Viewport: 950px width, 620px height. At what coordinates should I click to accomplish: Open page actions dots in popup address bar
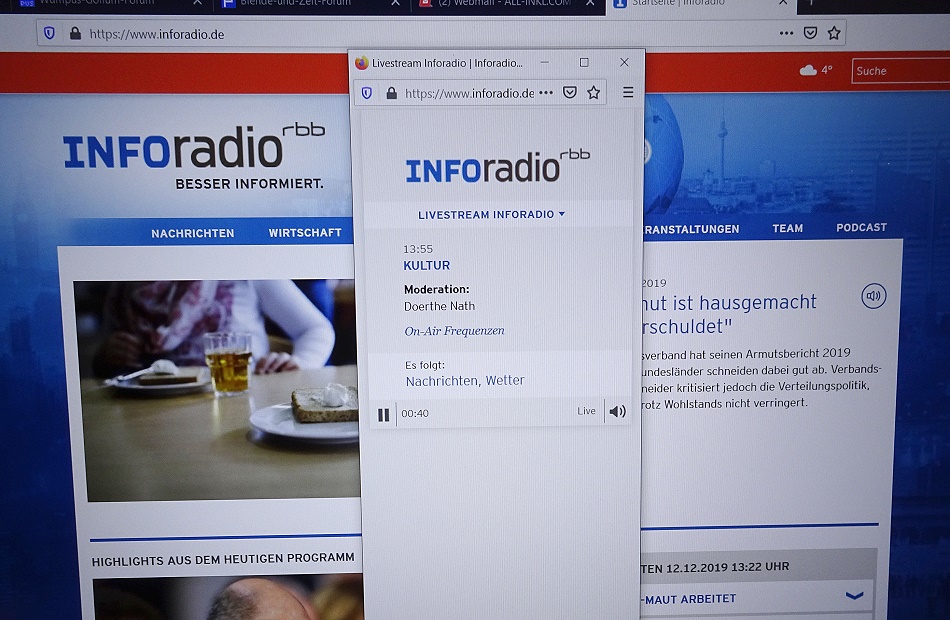(546, 93)
